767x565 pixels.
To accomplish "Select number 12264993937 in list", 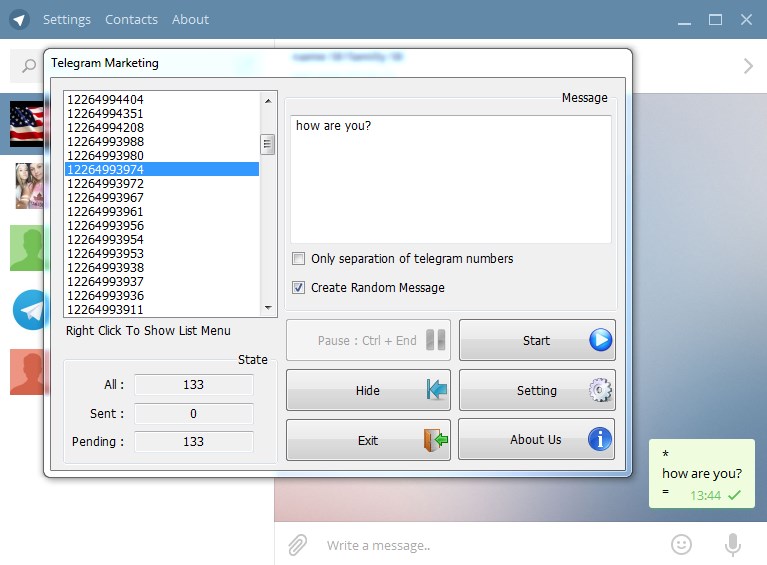I will tap(162, 282).
